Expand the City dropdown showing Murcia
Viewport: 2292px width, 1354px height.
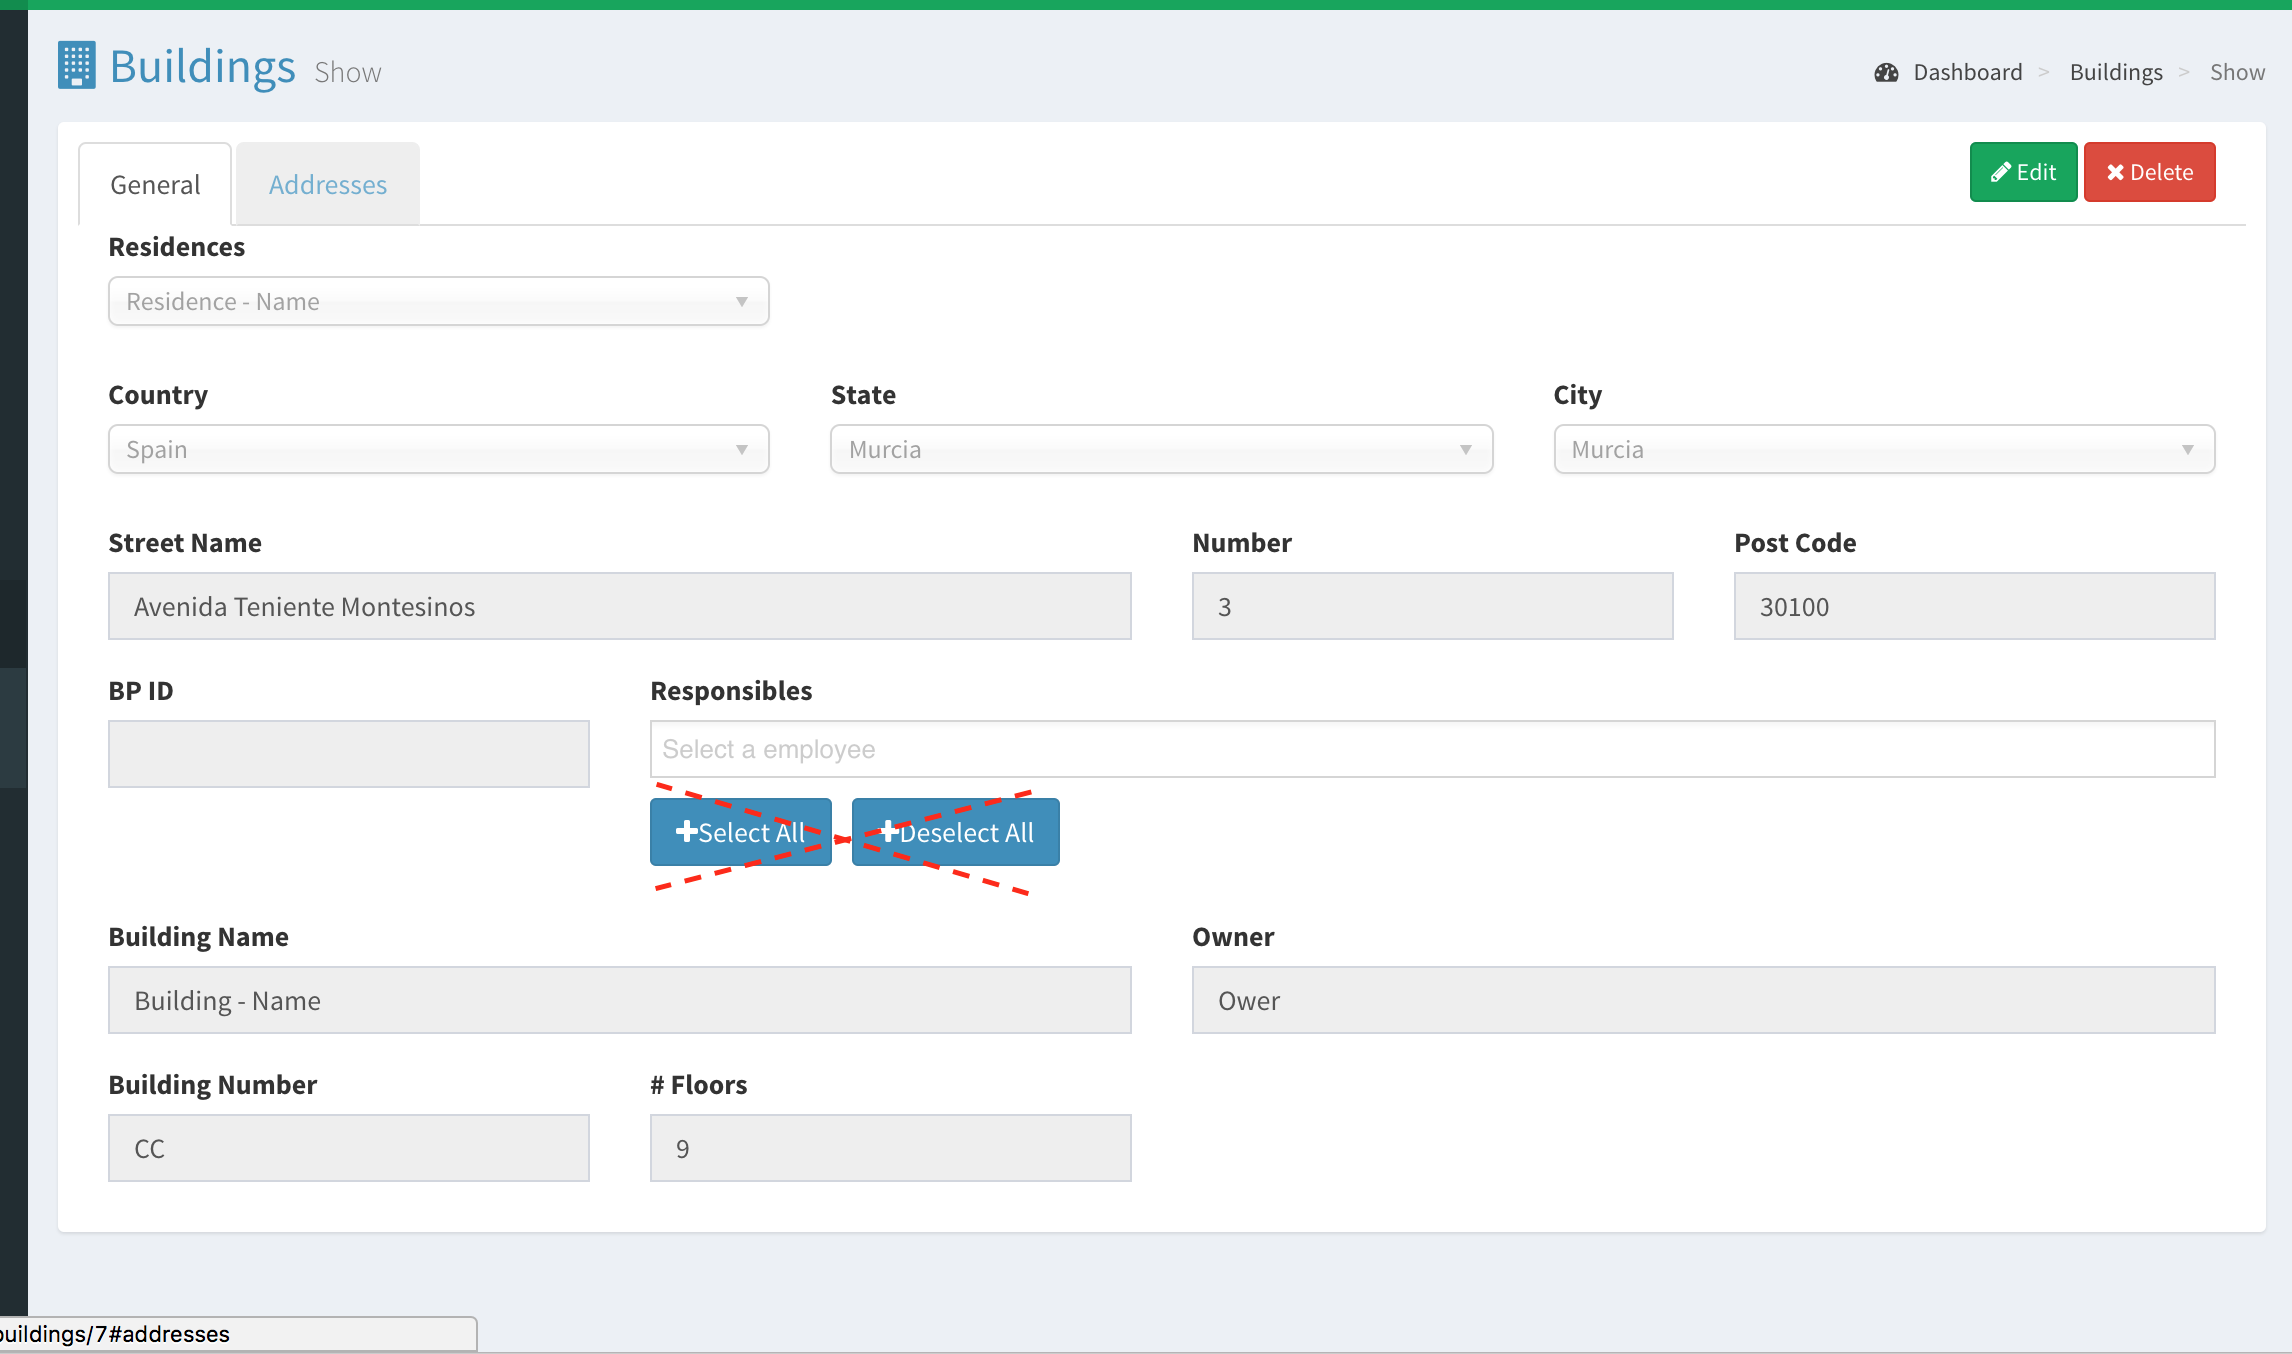click(1883, 450)
